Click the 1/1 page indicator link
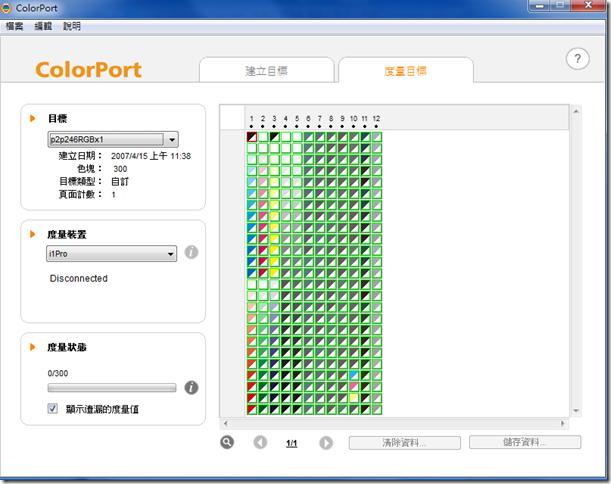Viewport: 611px width, 484px height. click(x=291, y=443)
